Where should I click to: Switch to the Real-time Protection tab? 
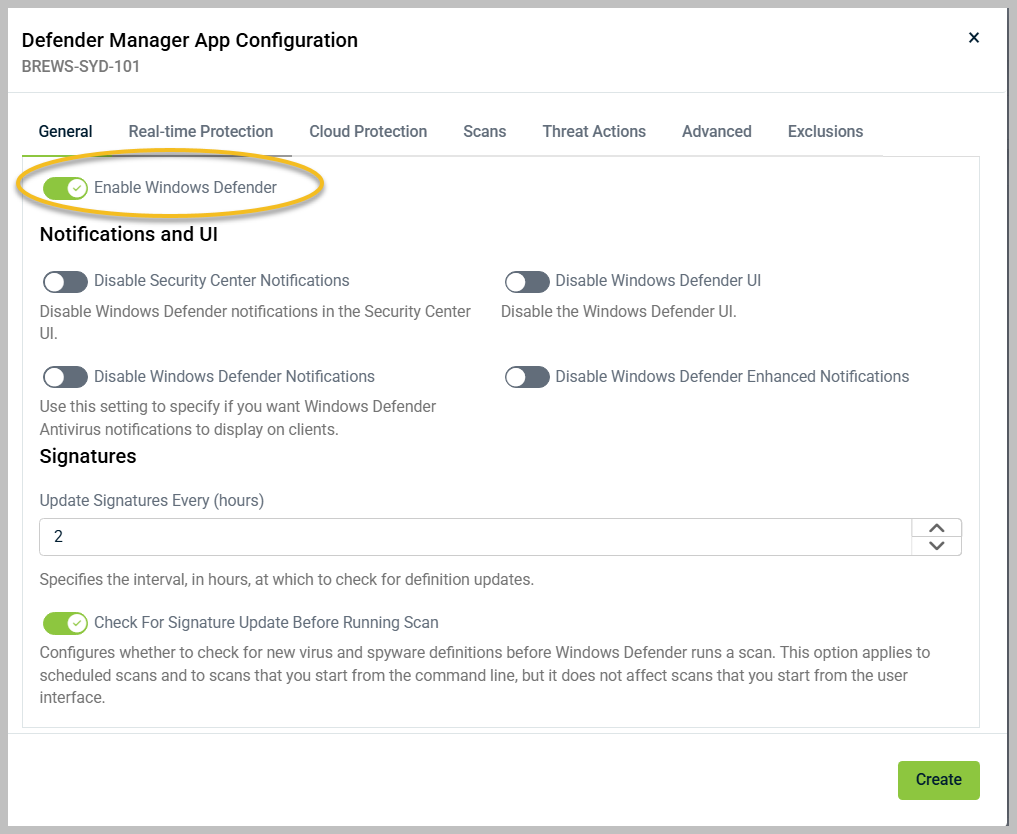pos(200,131)
